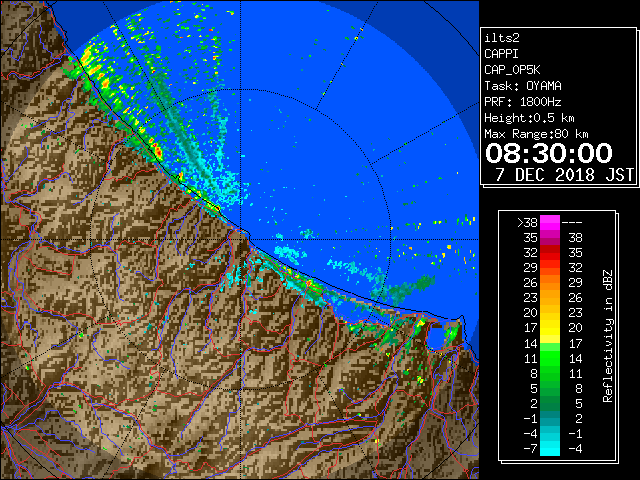
Task: Click the date text 7 DEC 2018 JST
Action: (x=564, y=175)
